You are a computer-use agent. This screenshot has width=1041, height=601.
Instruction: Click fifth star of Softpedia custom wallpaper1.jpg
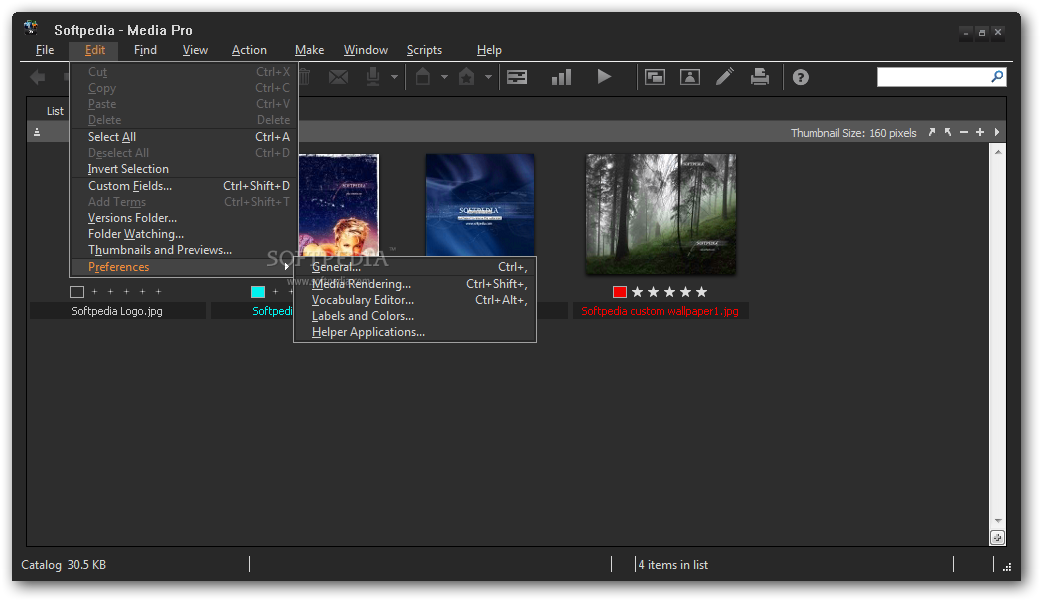(x=701, y=292)
